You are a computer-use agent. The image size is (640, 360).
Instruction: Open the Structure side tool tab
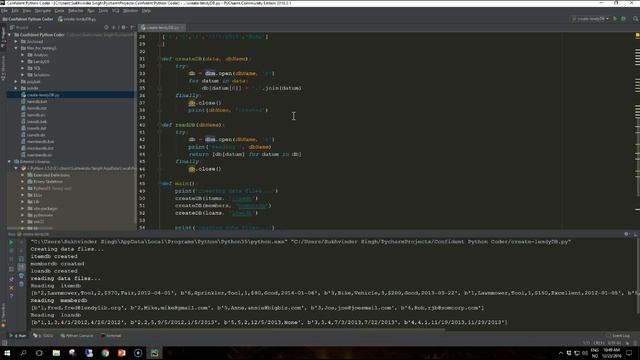[3, 68]
